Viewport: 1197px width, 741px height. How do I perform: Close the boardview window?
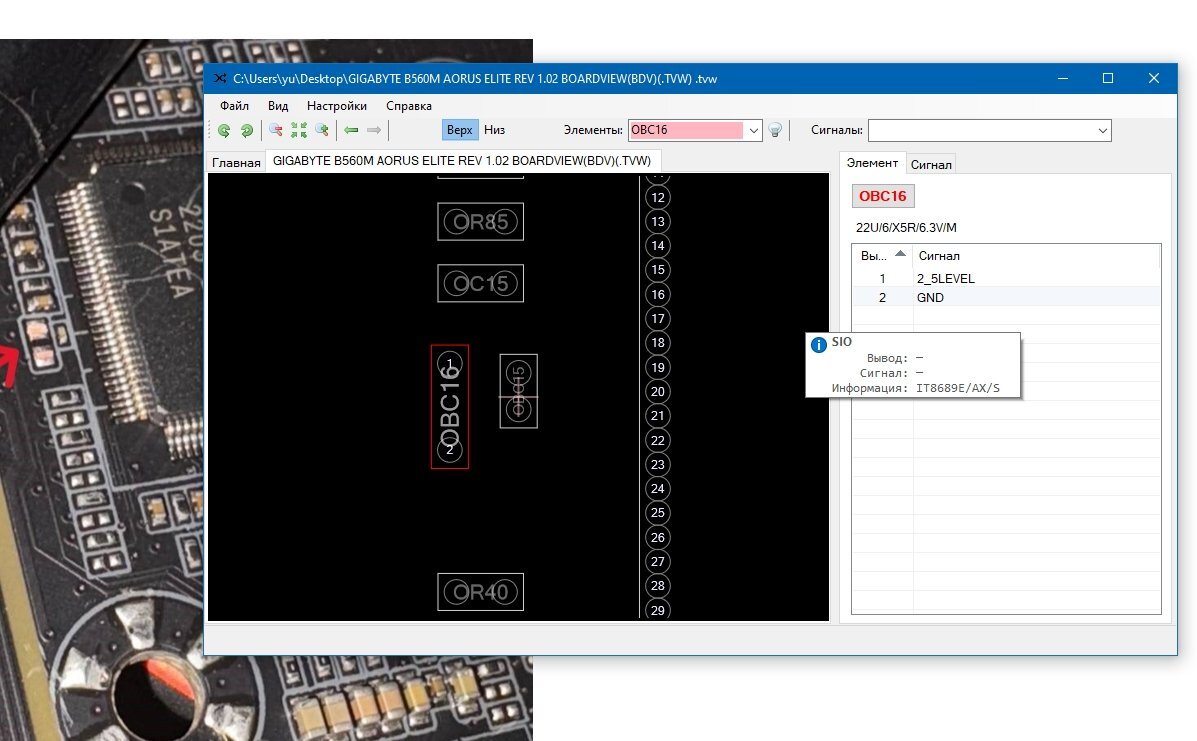click(1153, 79)
